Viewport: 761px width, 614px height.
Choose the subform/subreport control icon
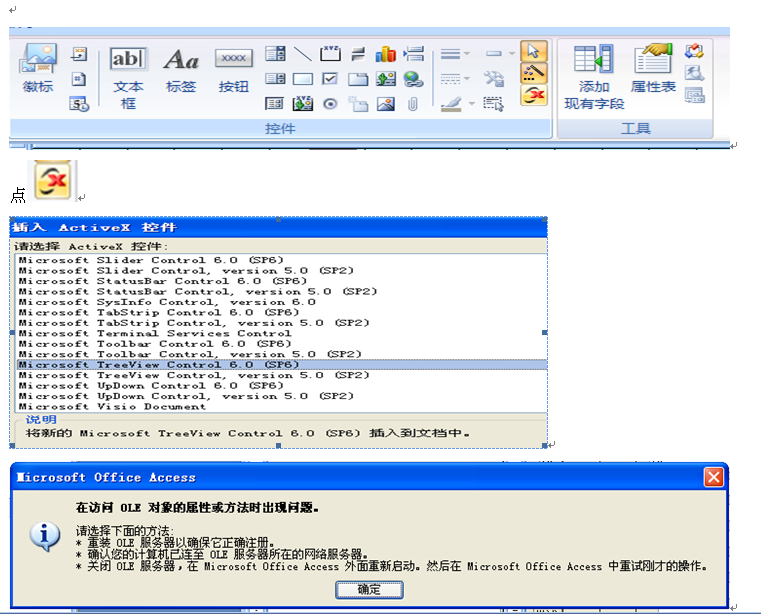pos(275,103)
